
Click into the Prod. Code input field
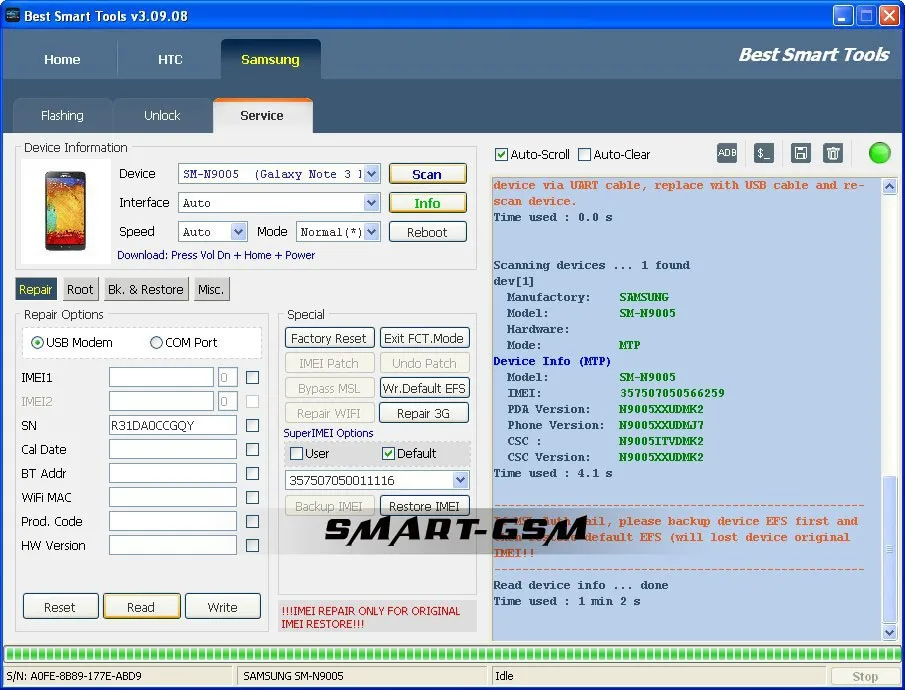tap(173, 521)
